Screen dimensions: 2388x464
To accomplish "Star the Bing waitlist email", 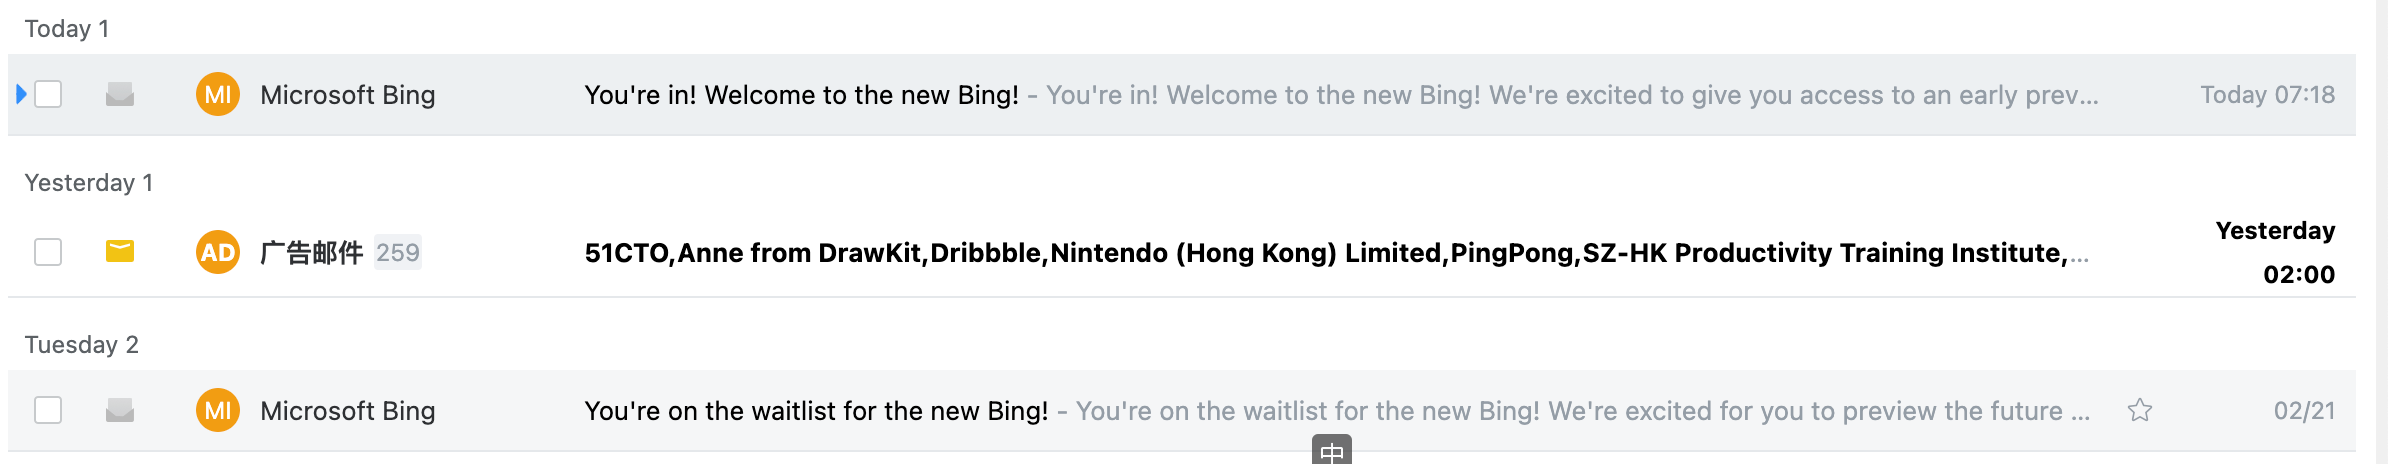I will 2140,410.
